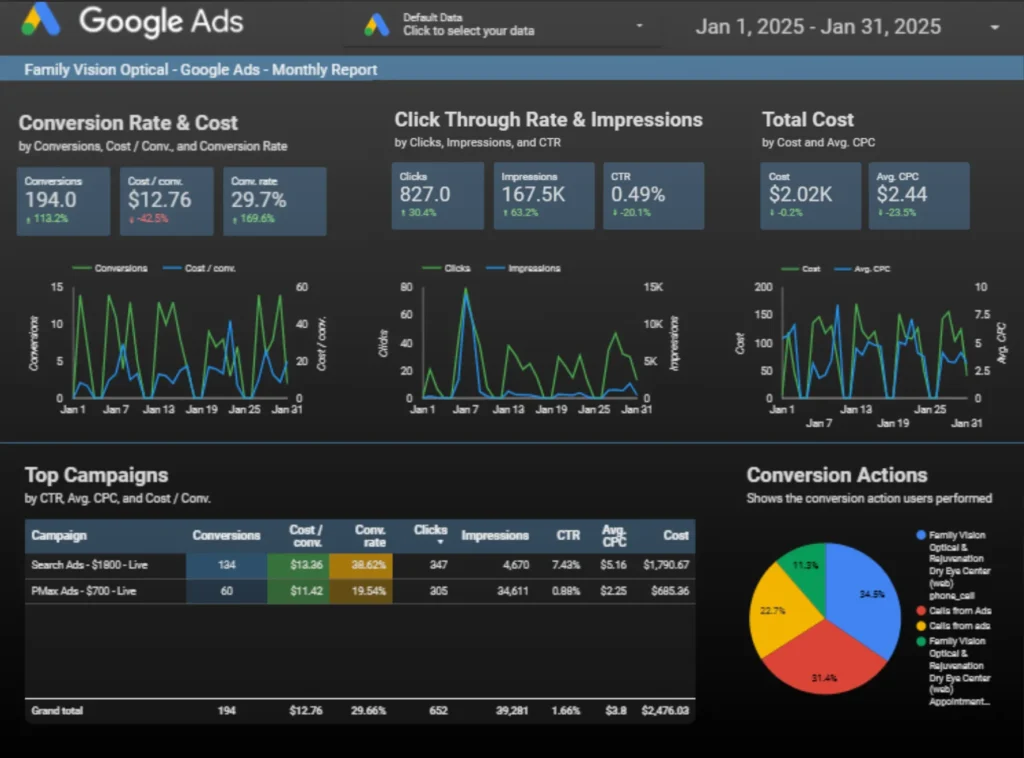
Task: Click the 39,281 grand total impressions
Action: [x=512, y=710]
